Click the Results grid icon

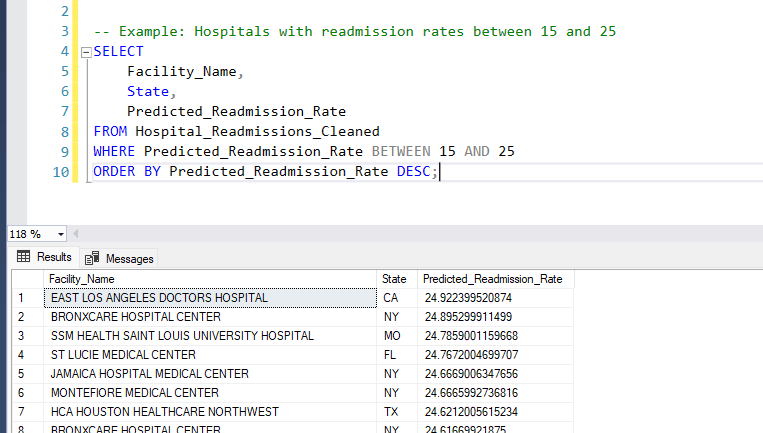[23, 256]
